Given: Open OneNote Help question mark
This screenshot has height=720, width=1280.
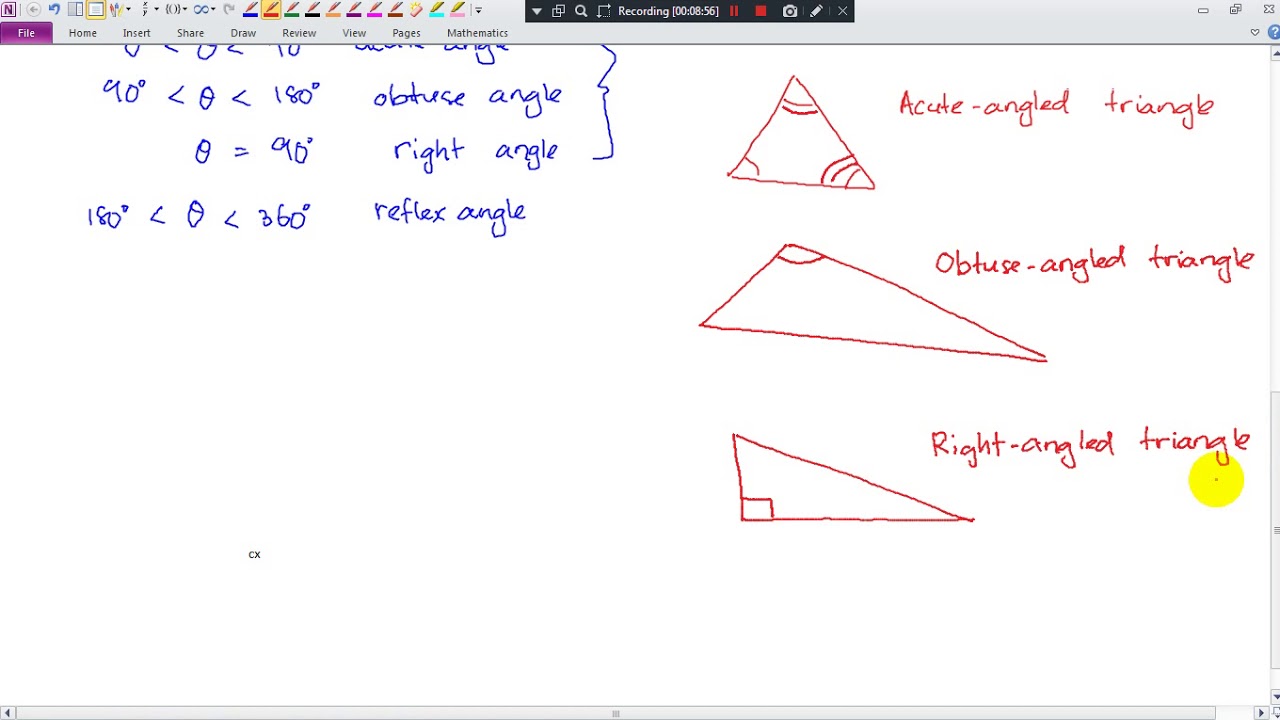Looking at the screenshot, I should click(x=1273, y=33).
